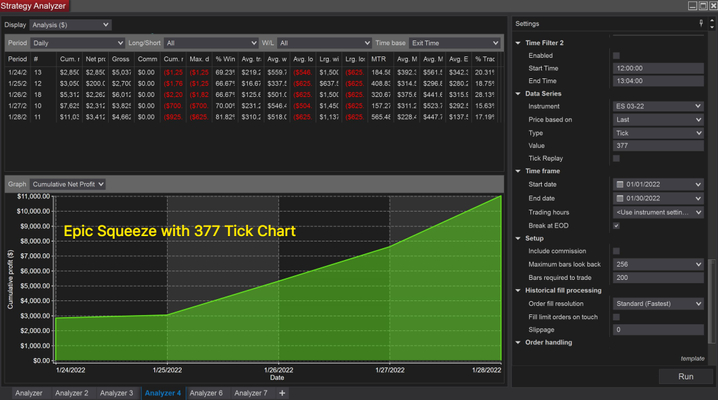Expand the Order handling section

[518, 342]
